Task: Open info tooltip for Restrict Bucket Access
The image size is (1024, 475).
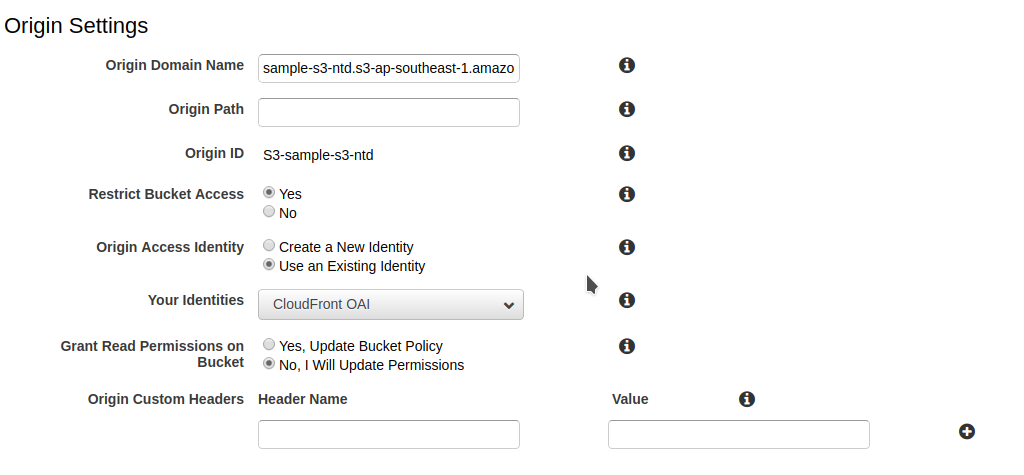Action: [x=627, y=194]
